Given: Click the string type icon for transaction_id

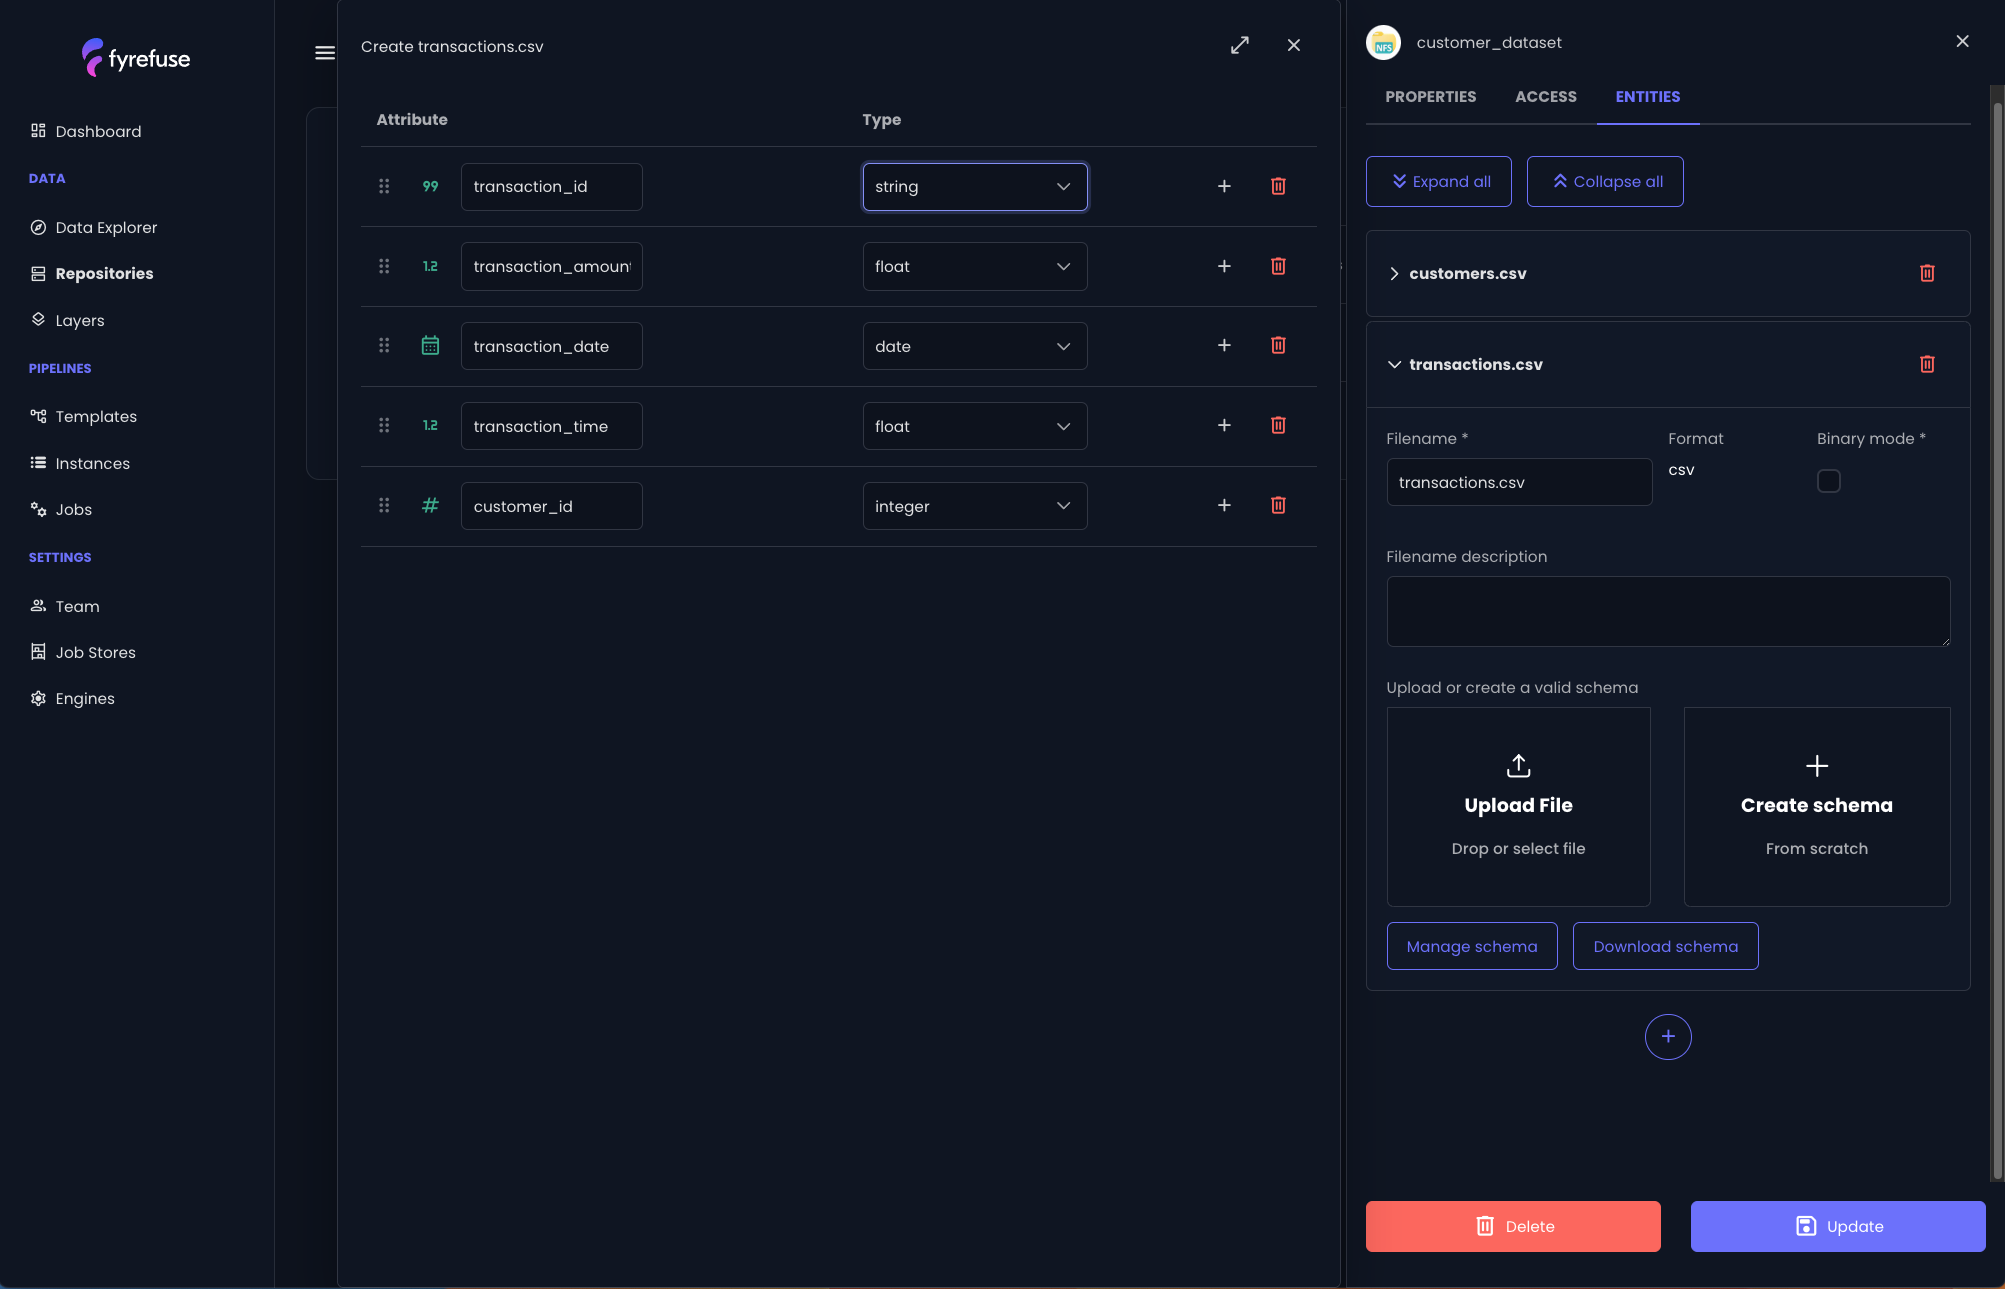Looking at the screenshot, I should point(430,186).
